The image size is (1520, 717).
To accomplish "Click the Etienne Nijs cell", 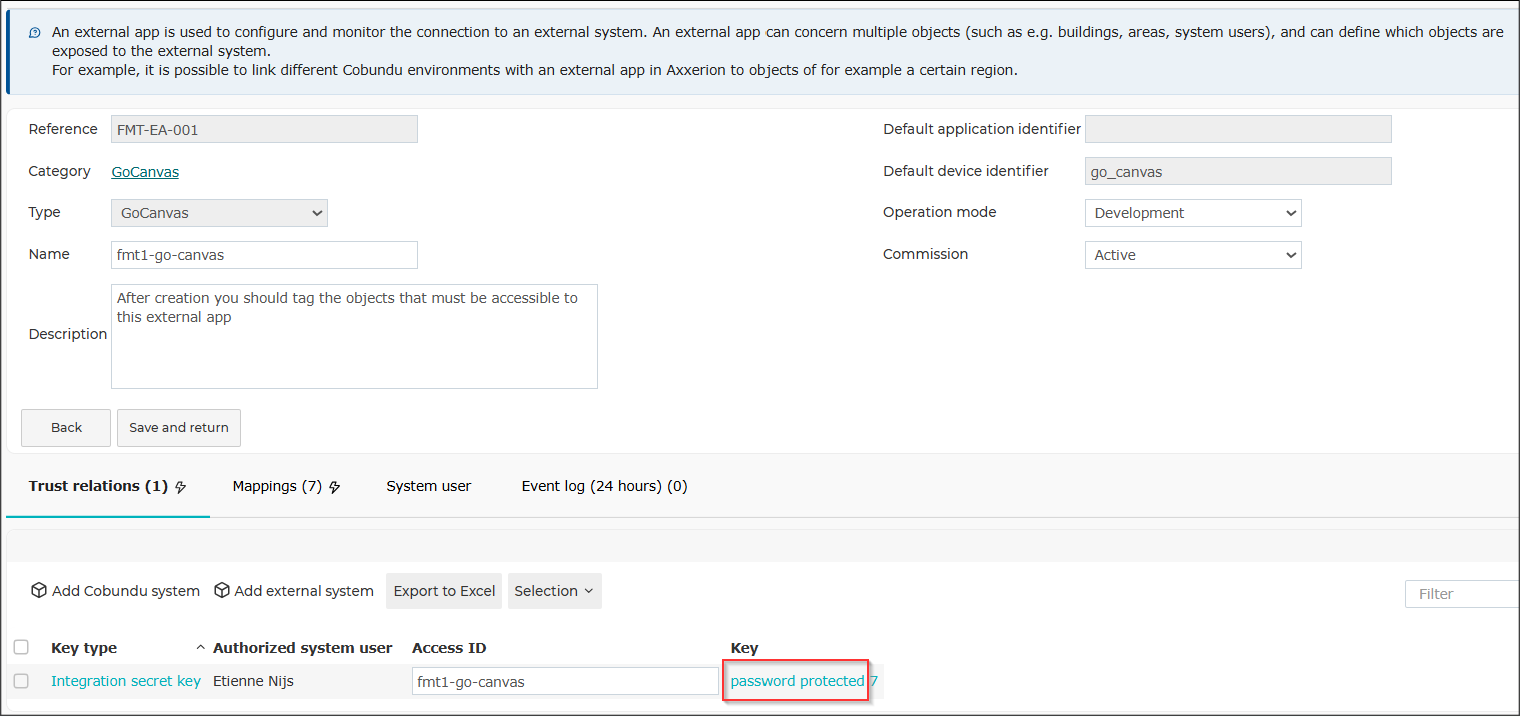I will (254, 681).
